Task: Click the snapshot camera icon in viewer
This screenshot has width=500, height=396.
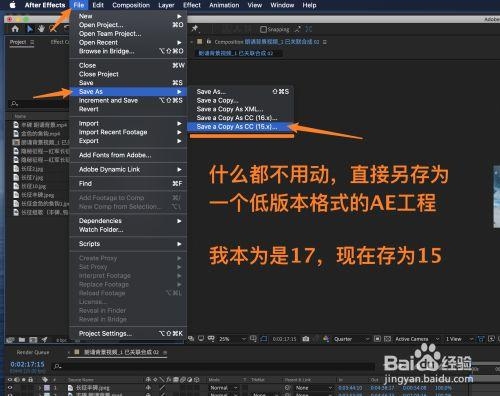Action: (x=306, y=339)
